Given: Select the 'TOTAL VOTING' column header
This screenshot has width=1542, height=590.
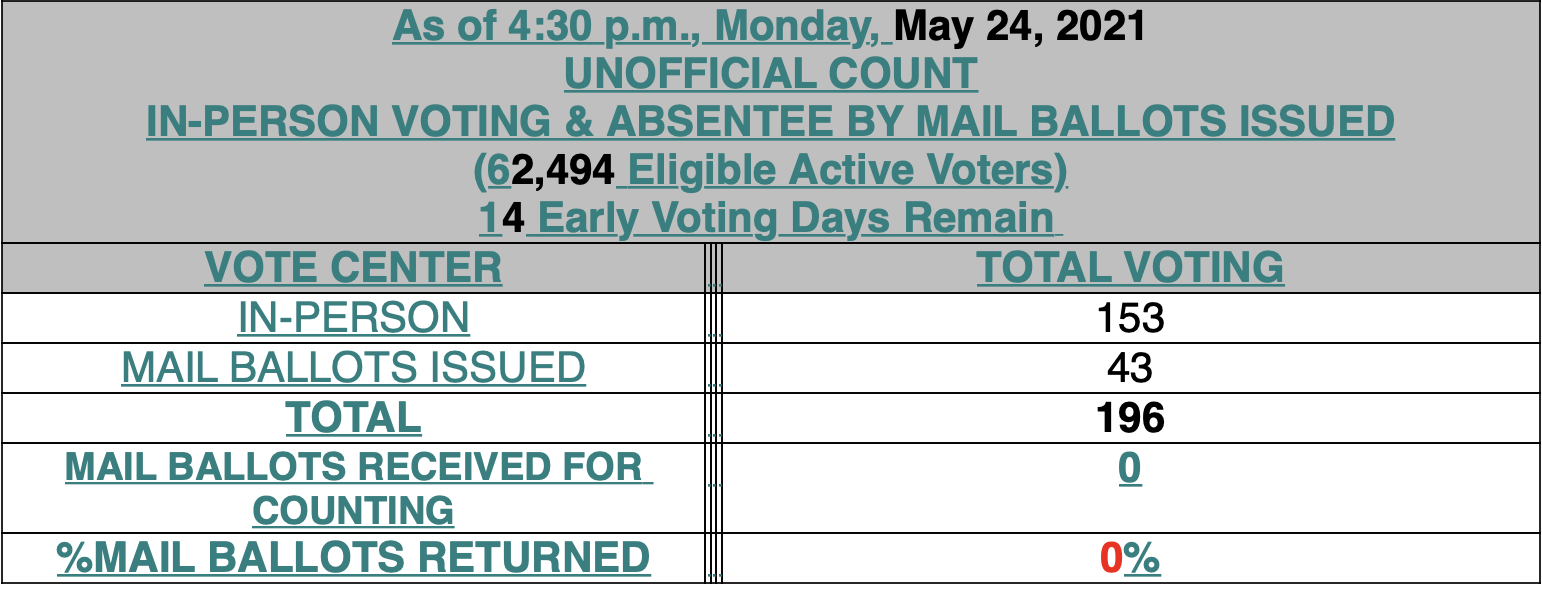Looking at the screenshot, I should pos(1130,267).
